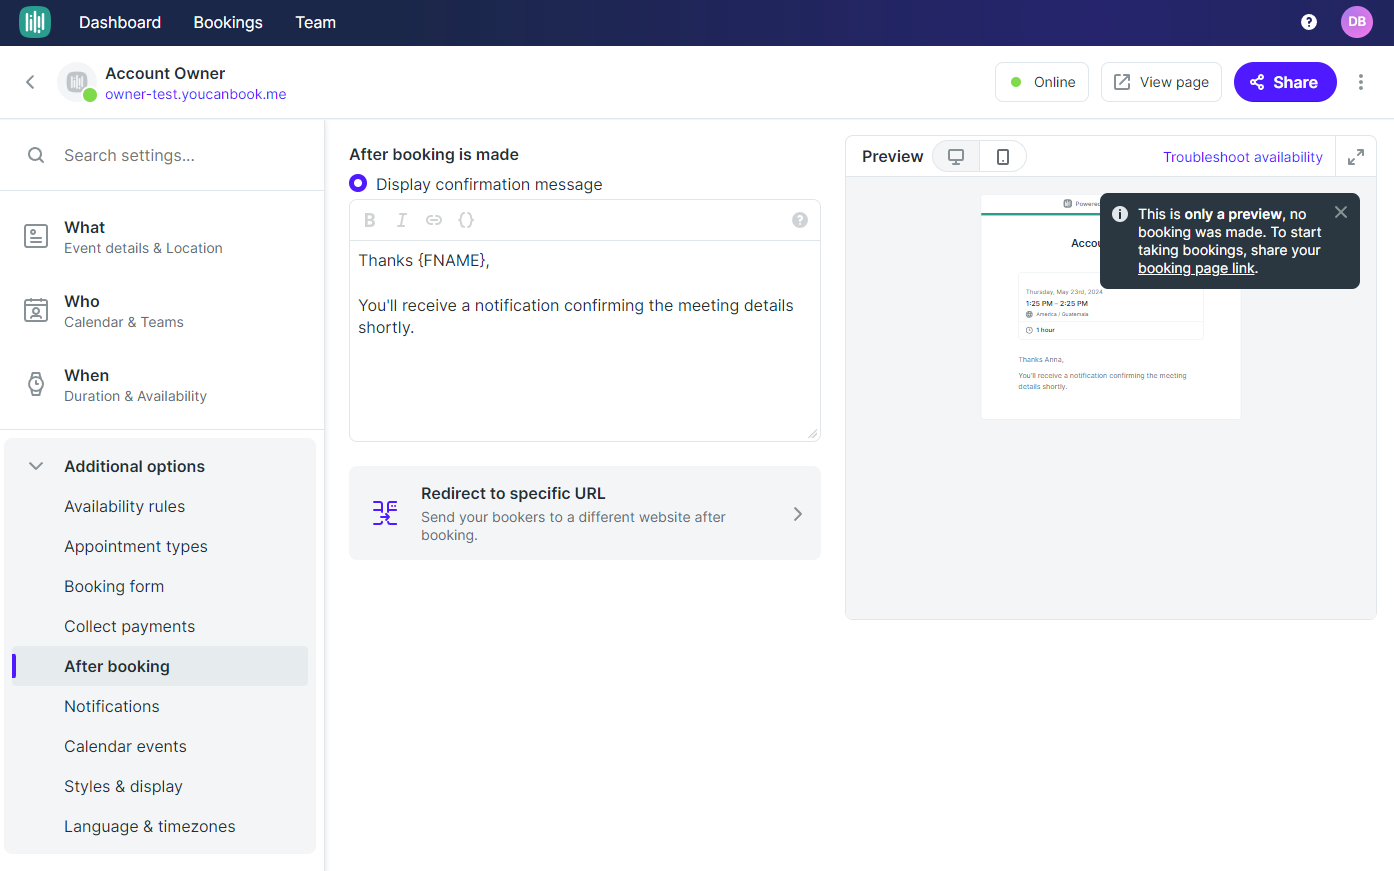Insert shorthand code braces in editor

[466, 220]
